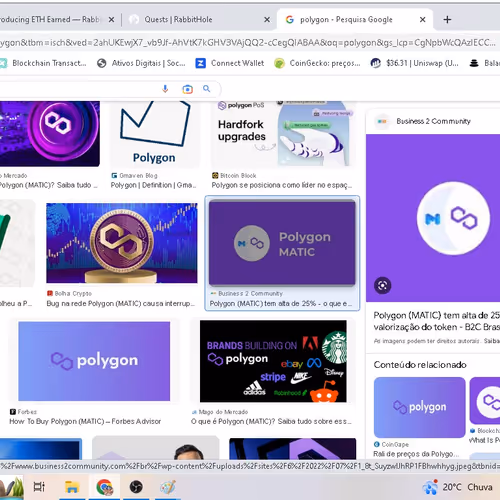Click the magnifying glass search icon
Image resolution: width=500 pixels, height=500 pixels.
(207, 89)
